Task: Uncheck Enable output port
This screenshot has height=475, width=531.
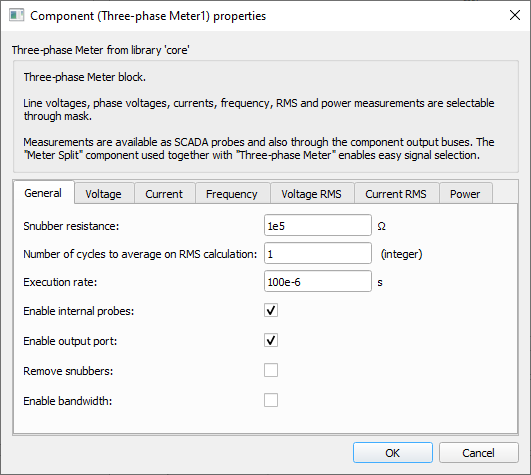Action: 271,340
